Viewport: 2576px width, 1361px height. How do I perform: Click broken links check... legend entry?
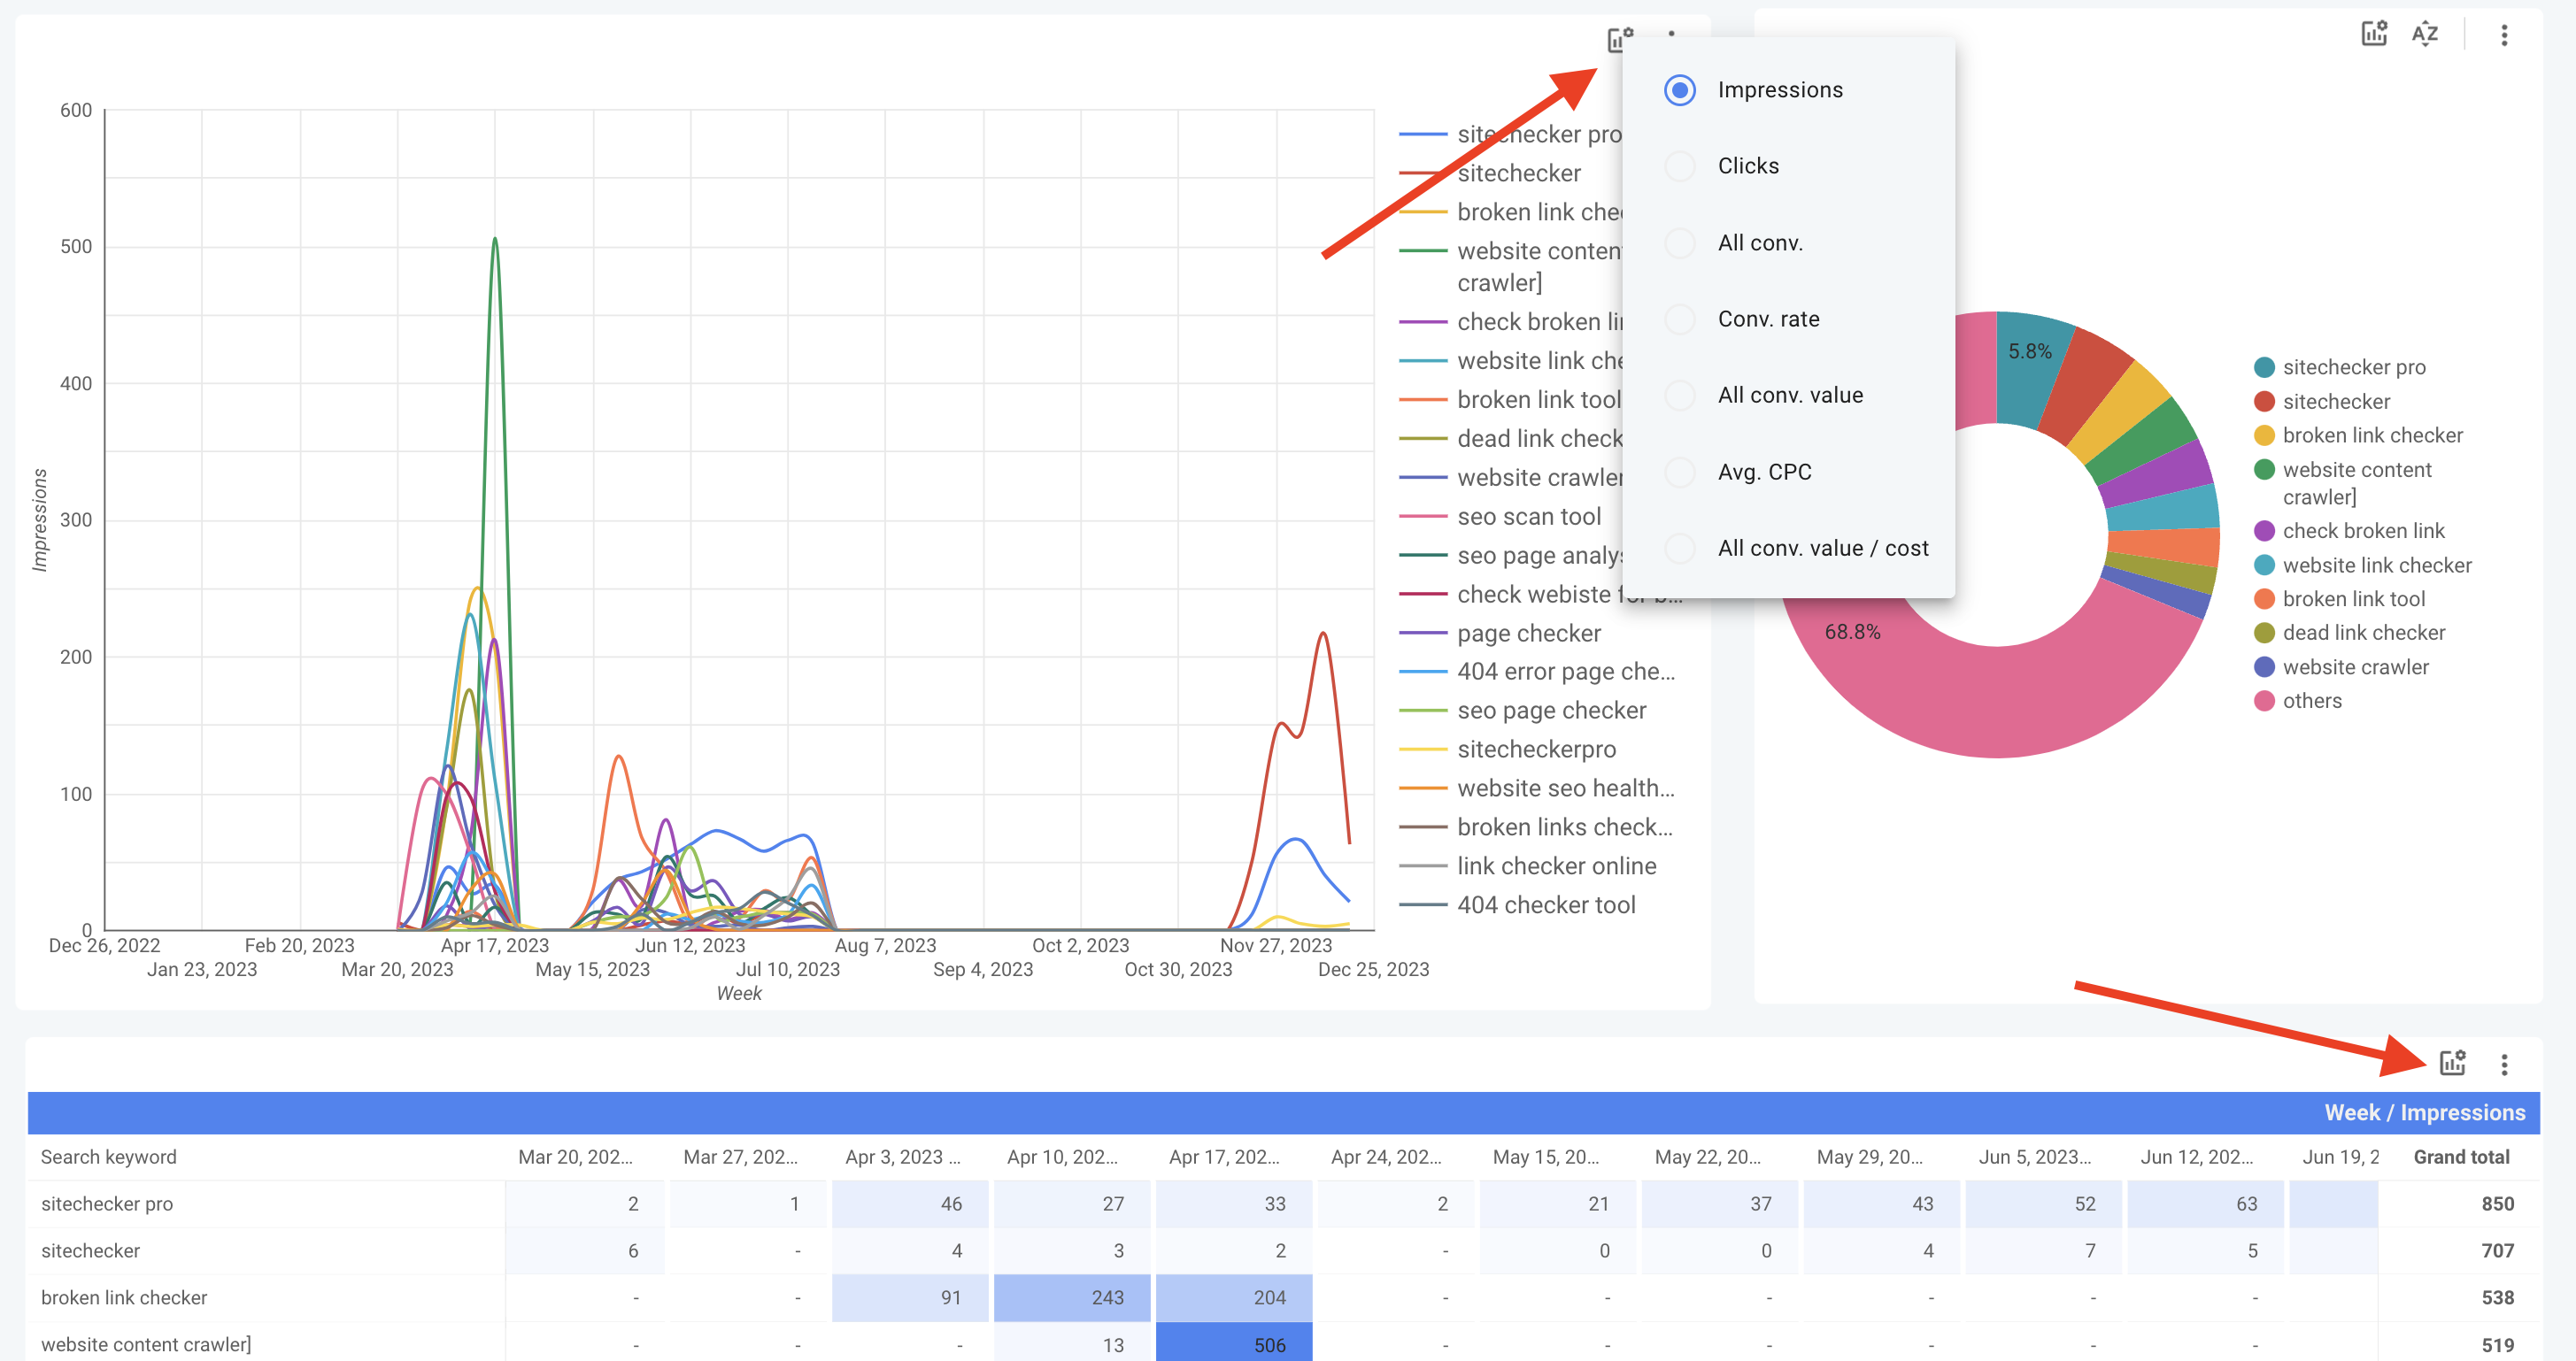point(1564,828)
